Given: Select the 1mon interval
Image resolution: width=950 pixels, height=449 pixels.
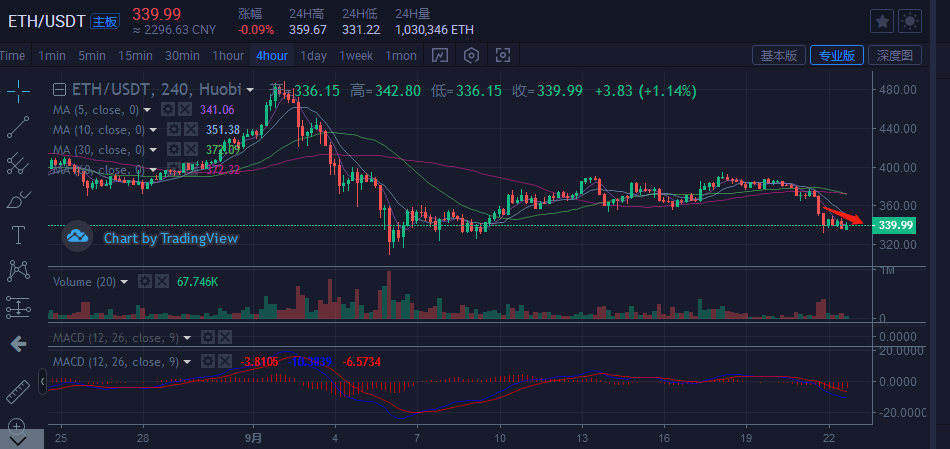Looking at the screenshot, I should pyautogui.click(x=401, y=56).
